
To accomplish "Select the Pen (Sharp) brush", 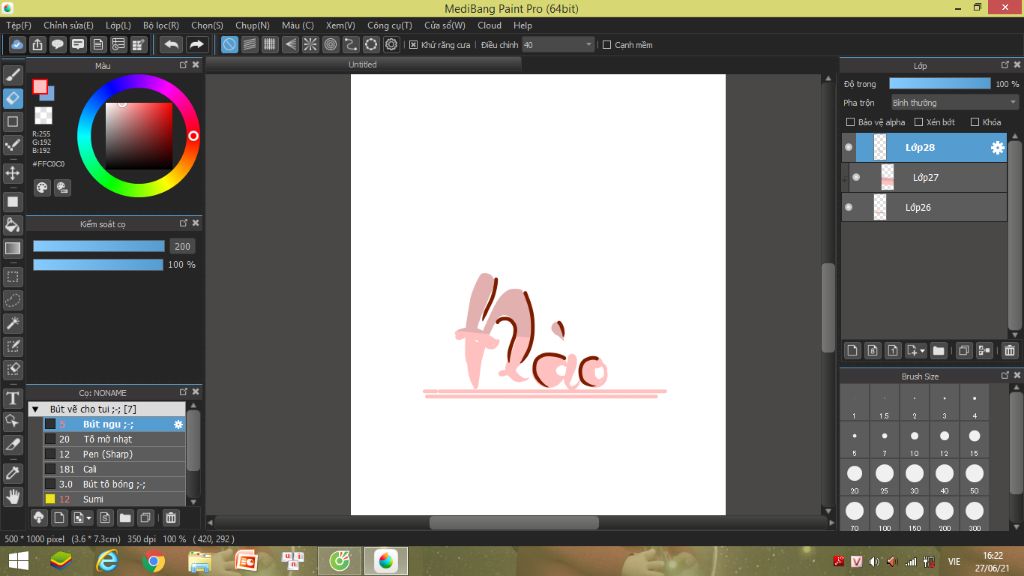I will coord(114,455).
